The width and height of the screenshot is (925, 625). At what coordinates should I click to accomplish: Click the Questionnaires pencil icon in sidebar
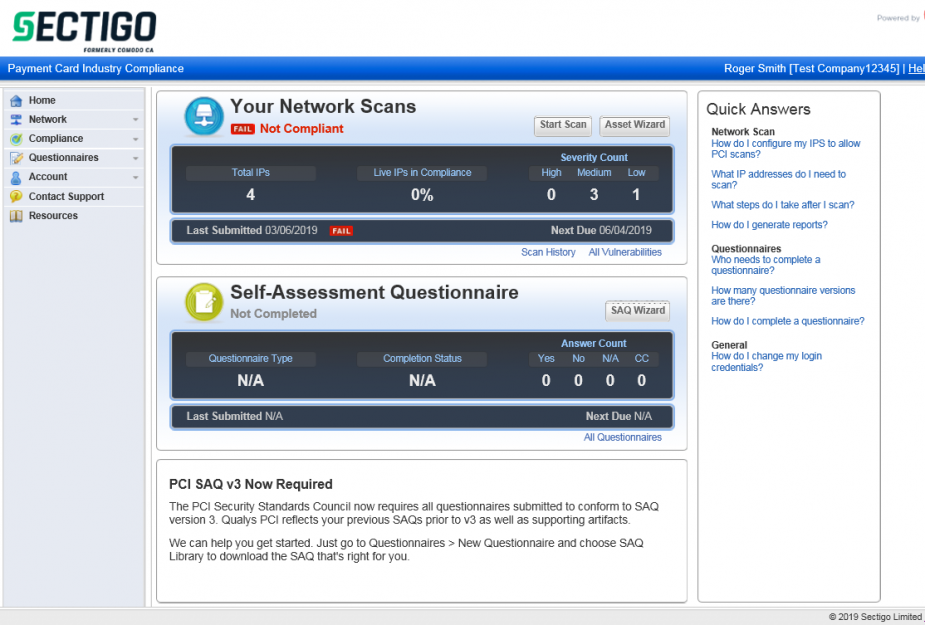[x=16, y=158]
